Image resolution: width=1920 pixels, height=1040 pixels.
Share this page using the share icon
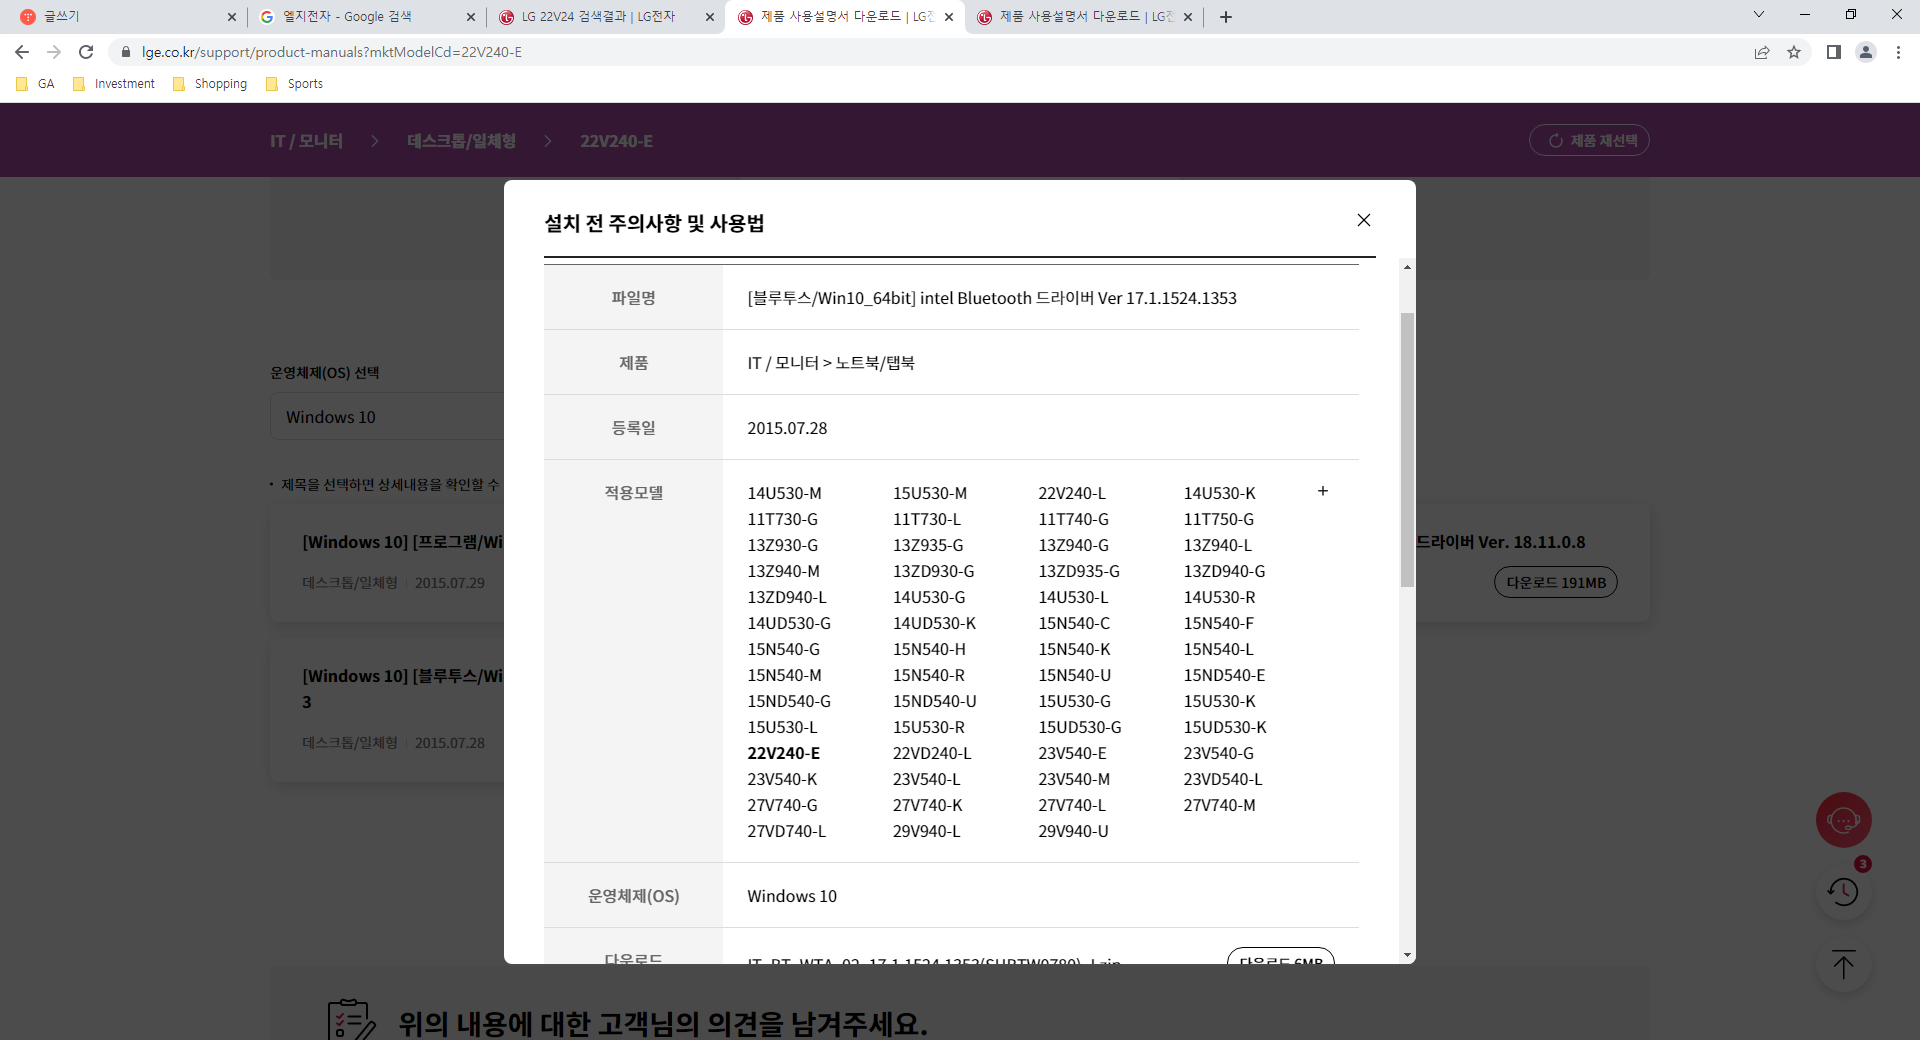1762,52
